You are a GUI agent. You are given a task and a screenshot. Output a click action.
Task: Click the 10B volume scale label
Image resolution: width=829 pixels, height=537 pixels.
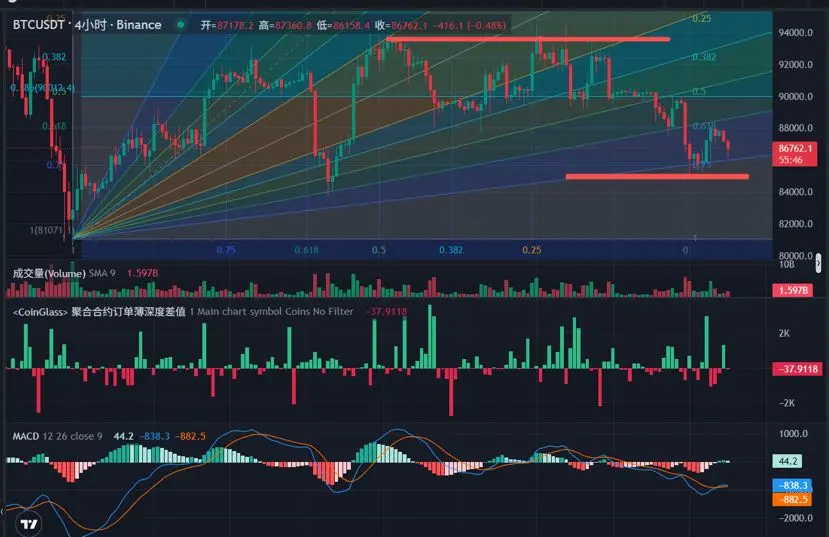coord(786,264)
